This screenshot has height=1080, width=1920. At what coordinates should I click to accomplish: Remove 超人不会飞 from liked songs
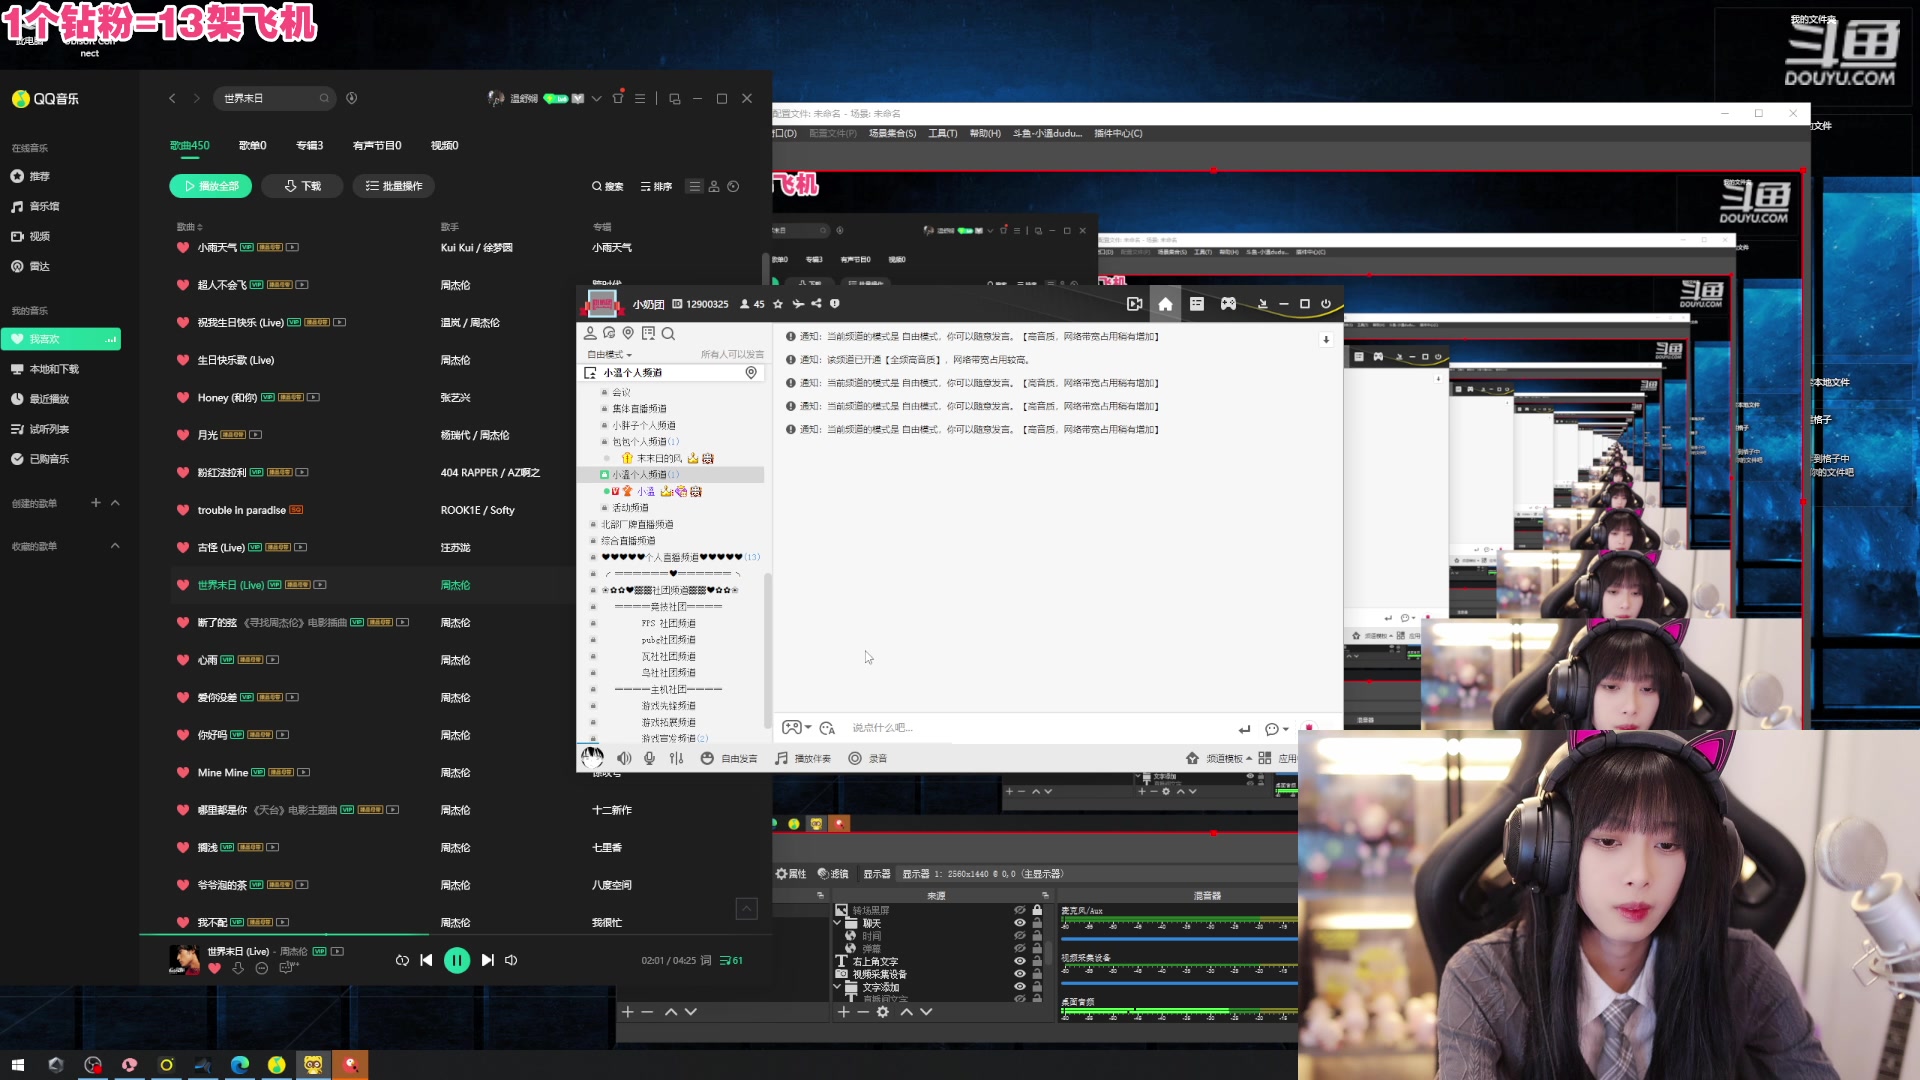(183, 285)
